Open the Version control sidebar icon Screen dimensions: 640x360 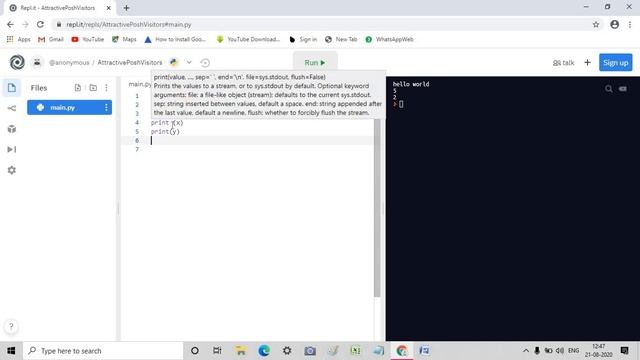[12, 108]
